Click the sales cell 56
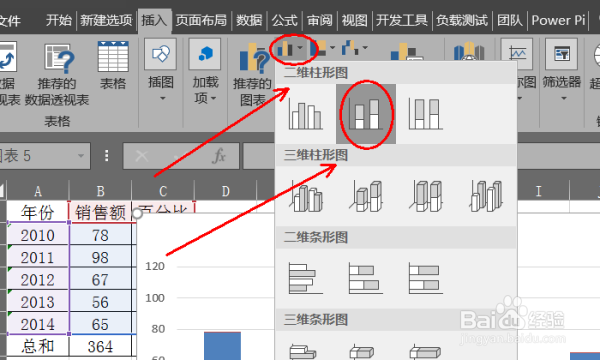Screen dimensions: 600x360 coord(100,302)
